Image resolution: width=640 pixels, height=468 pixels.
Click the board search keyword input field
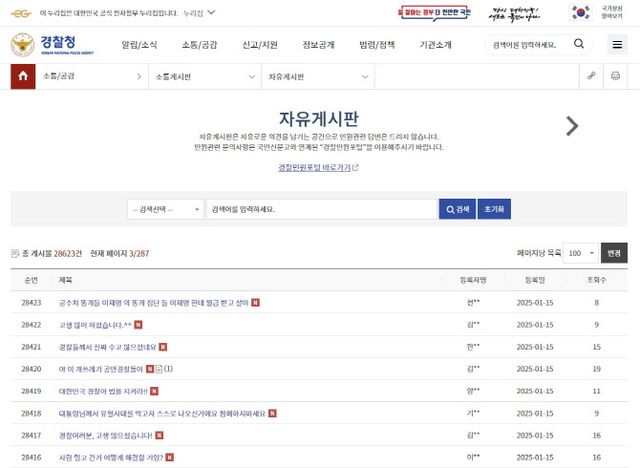click(320, 209)
